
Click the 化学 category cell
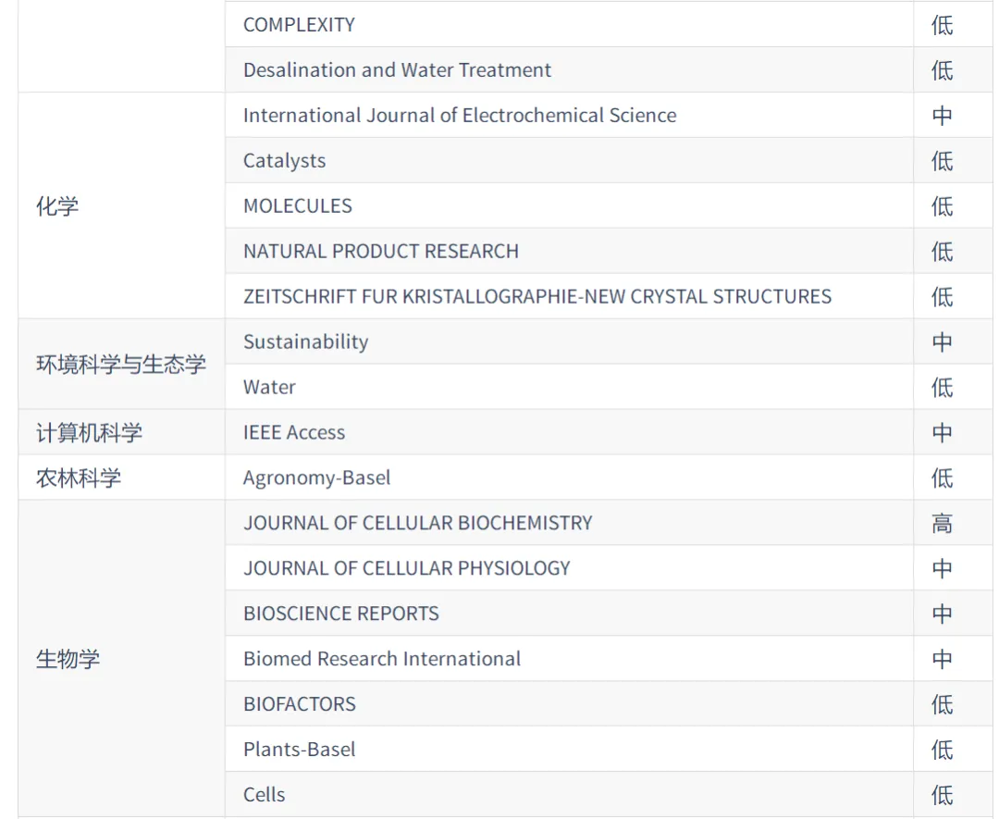point(57,206)
